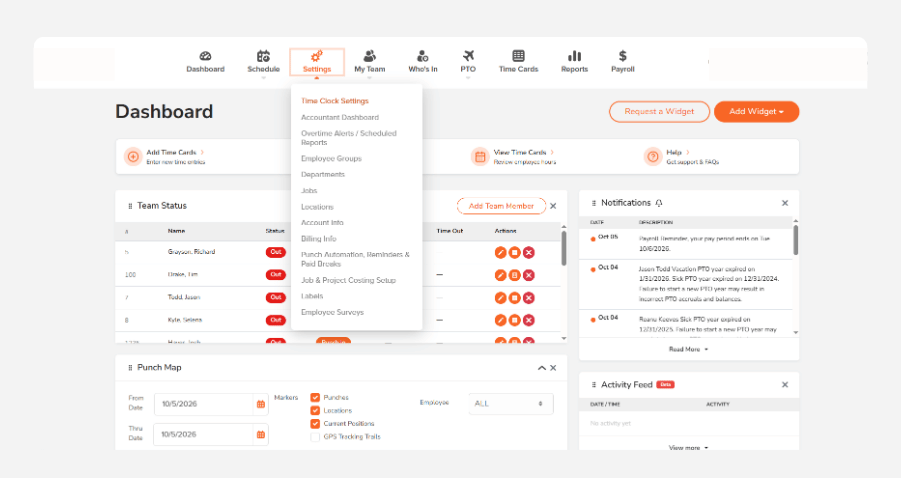Click the Request a Widget button

pyautogui.click(x=659, y=111)
